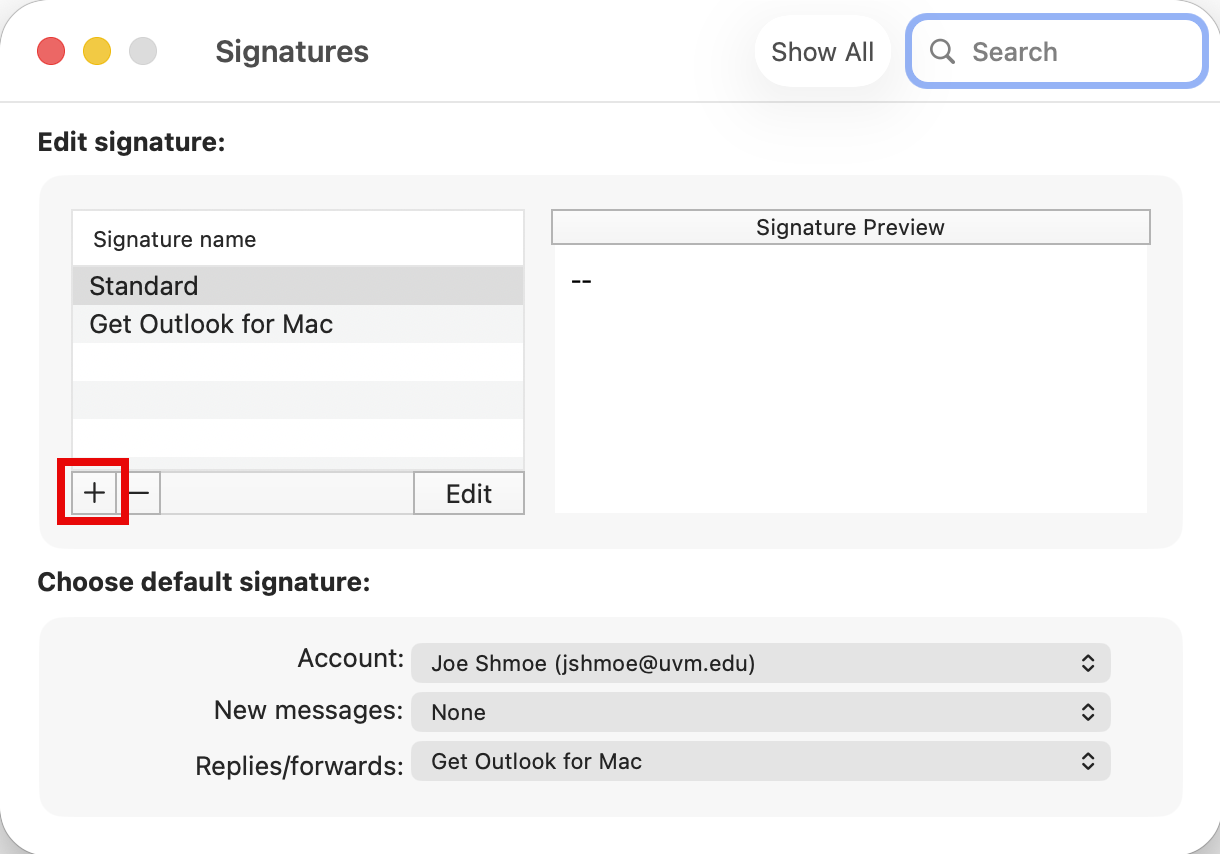Close the Signatures window
This screenshot has height=854, width=1220.
click(51, 51)
